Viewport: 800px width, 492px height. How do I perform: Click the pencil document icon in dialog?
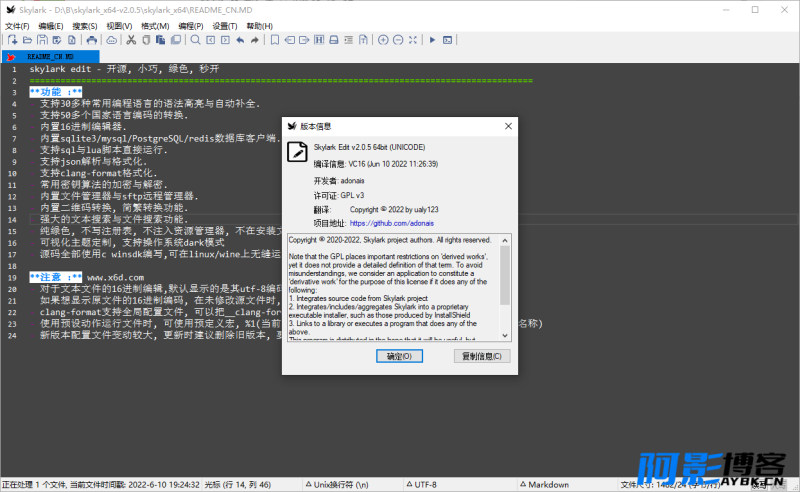[x=297, y=152]
